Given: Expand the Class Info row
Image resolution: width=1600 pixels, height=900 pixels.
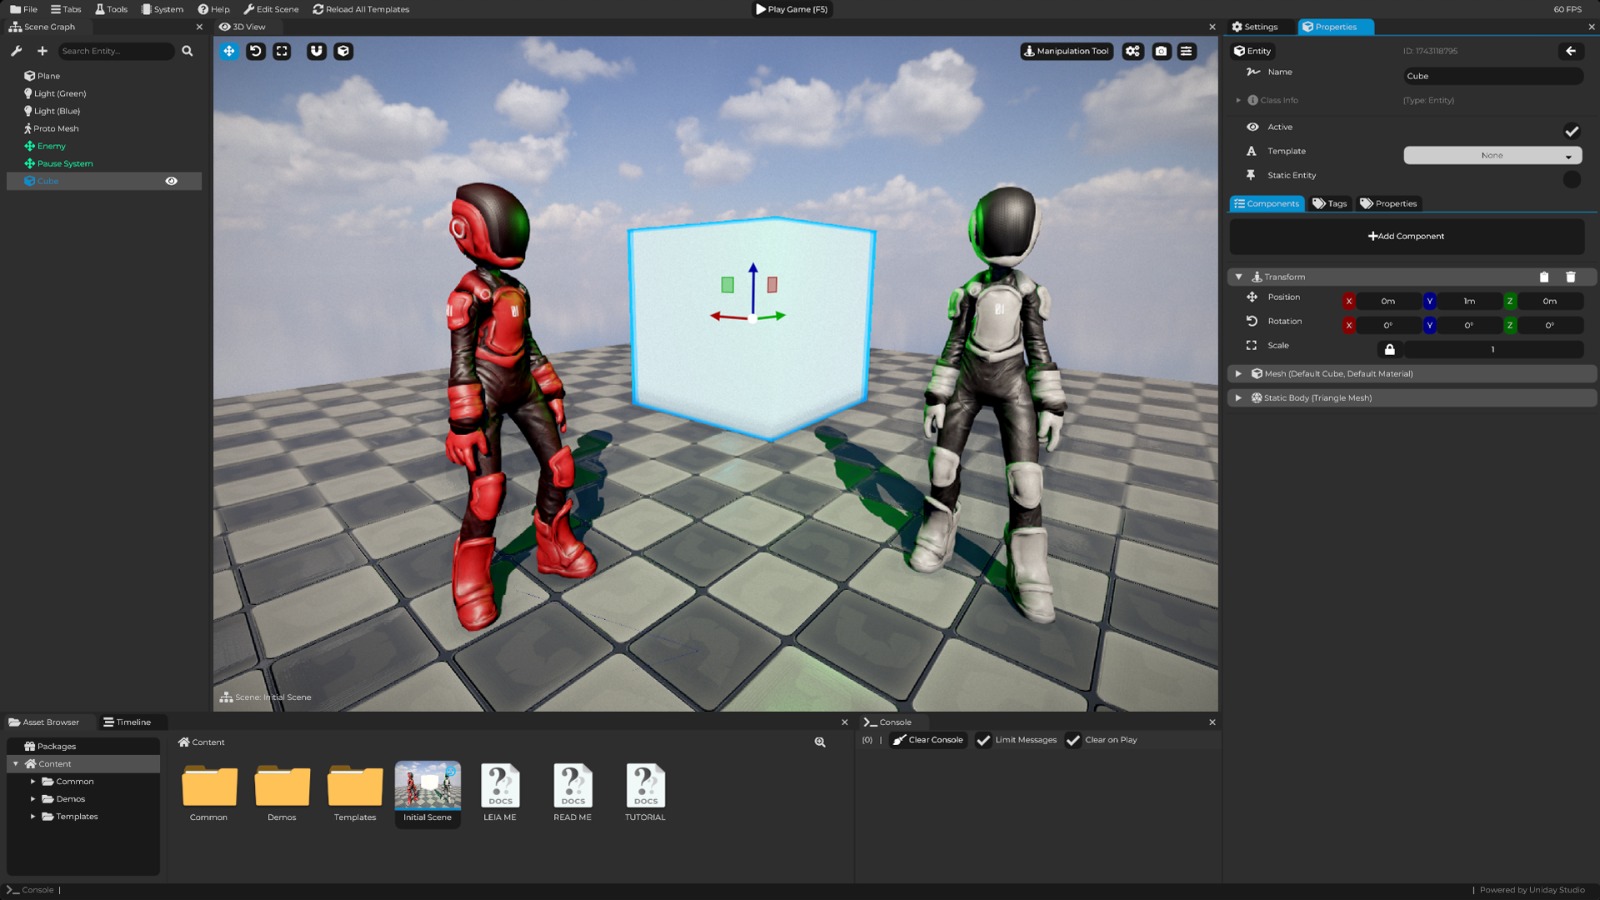Looking at the screenshot, I should click(1239, 100).
